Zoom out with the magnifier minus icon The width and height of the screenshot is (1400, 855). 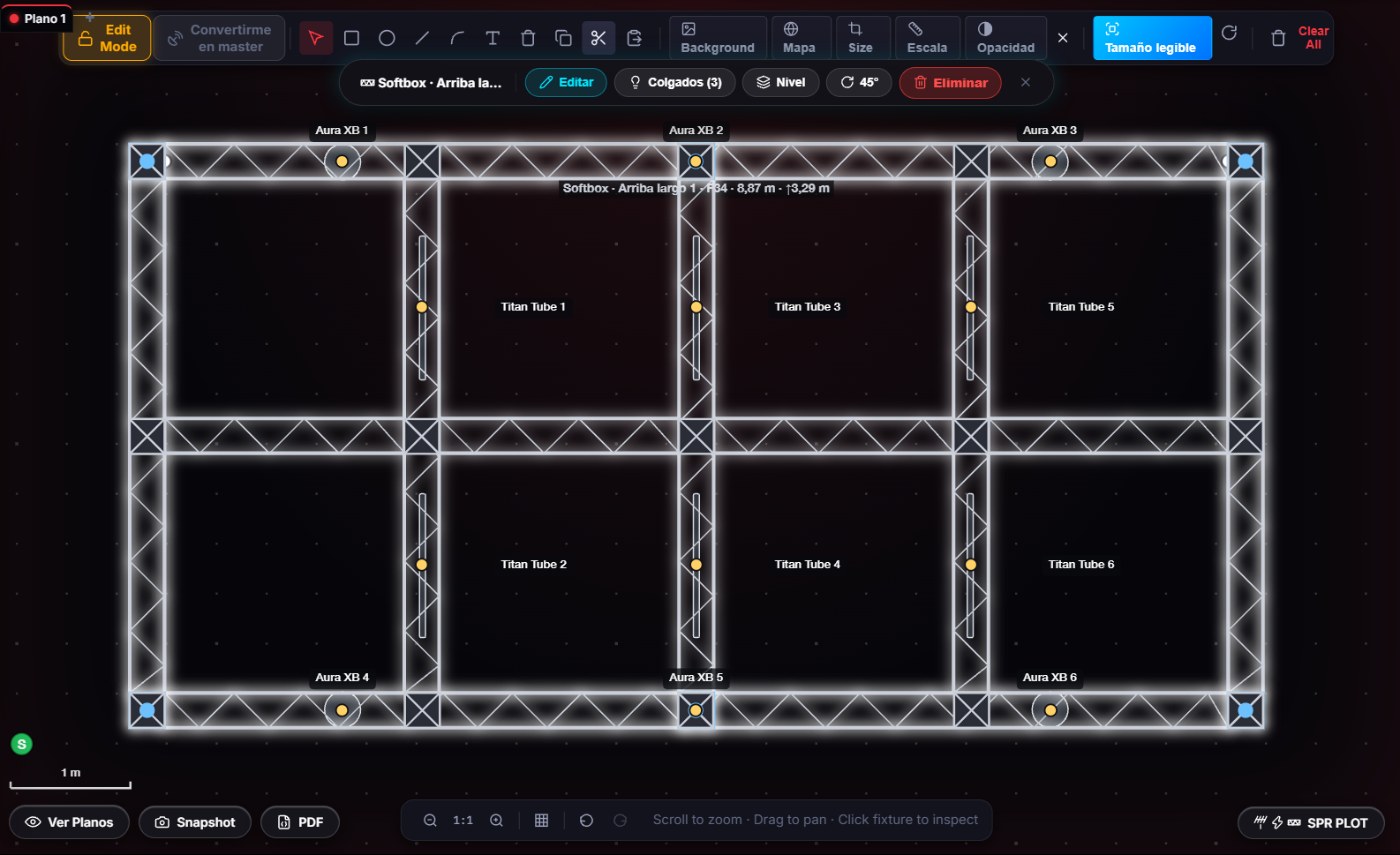tap(430, 820)
